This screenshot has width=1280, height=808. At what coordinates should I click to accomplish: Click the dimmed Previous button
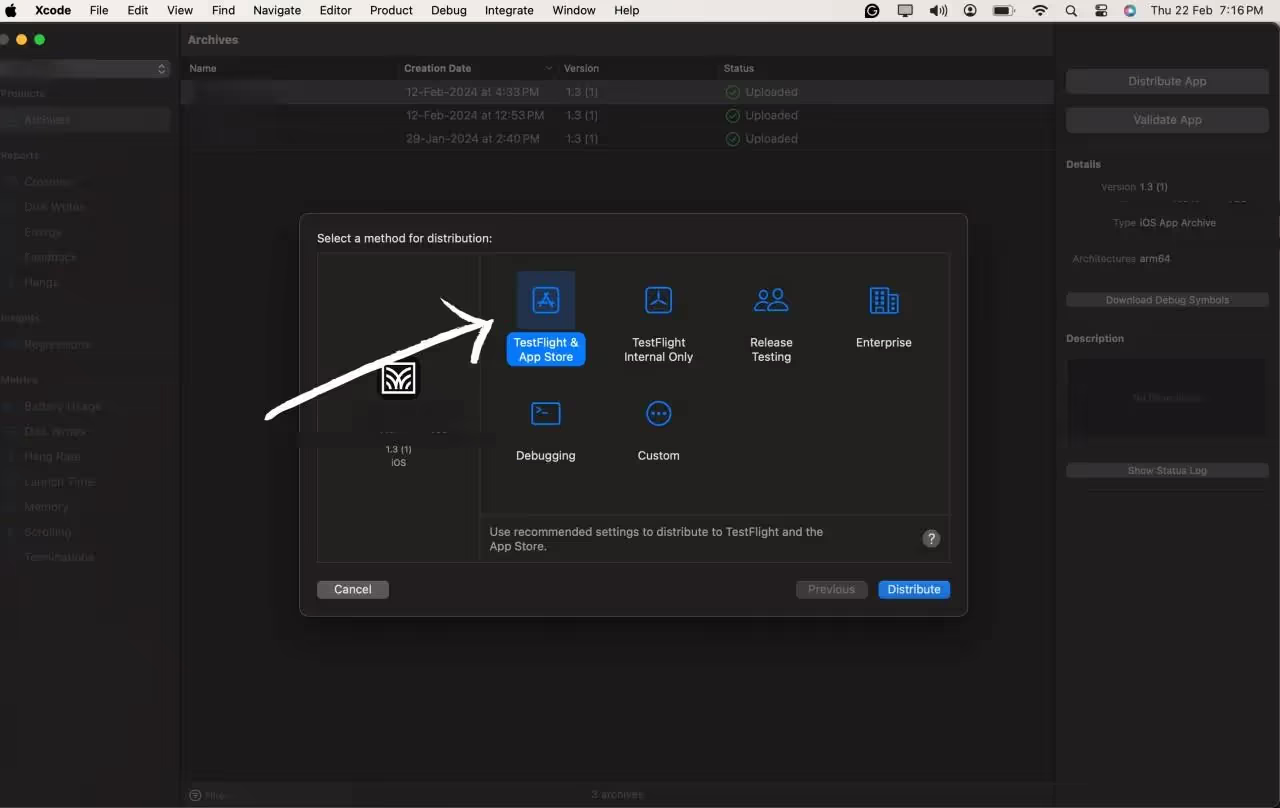pos(831,589)
